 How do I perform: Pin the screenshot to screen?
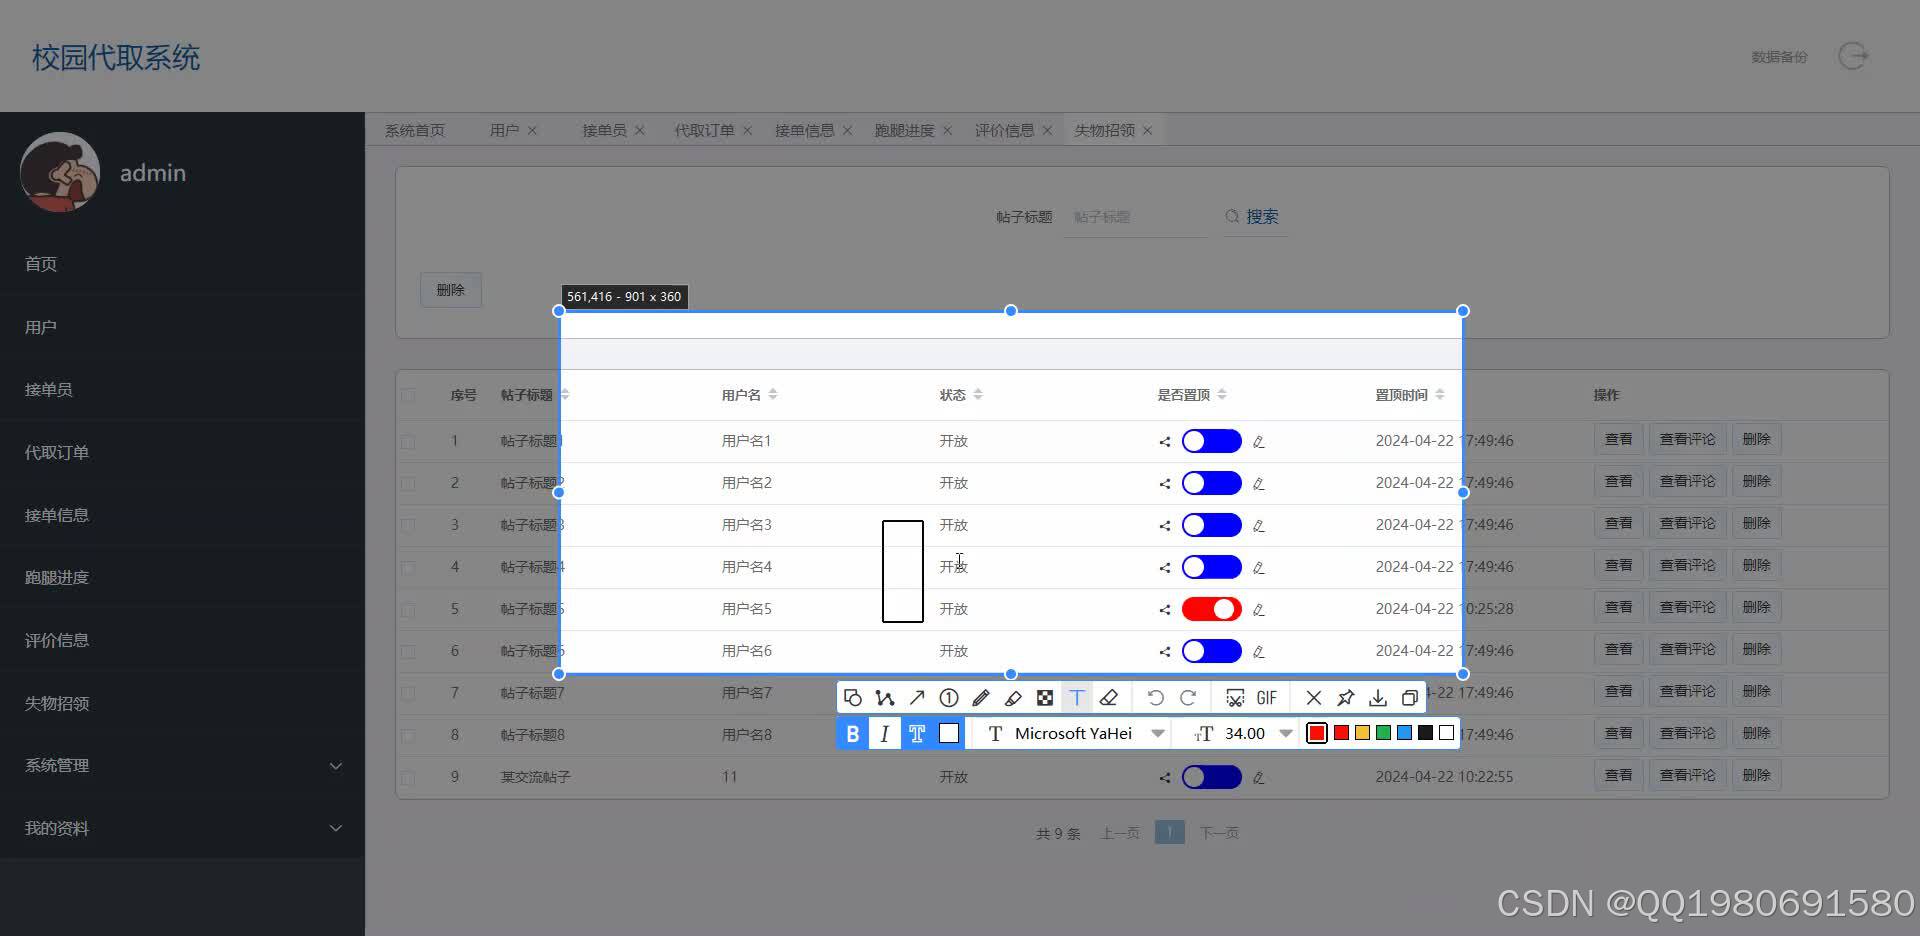click(x=1346, y=697)
